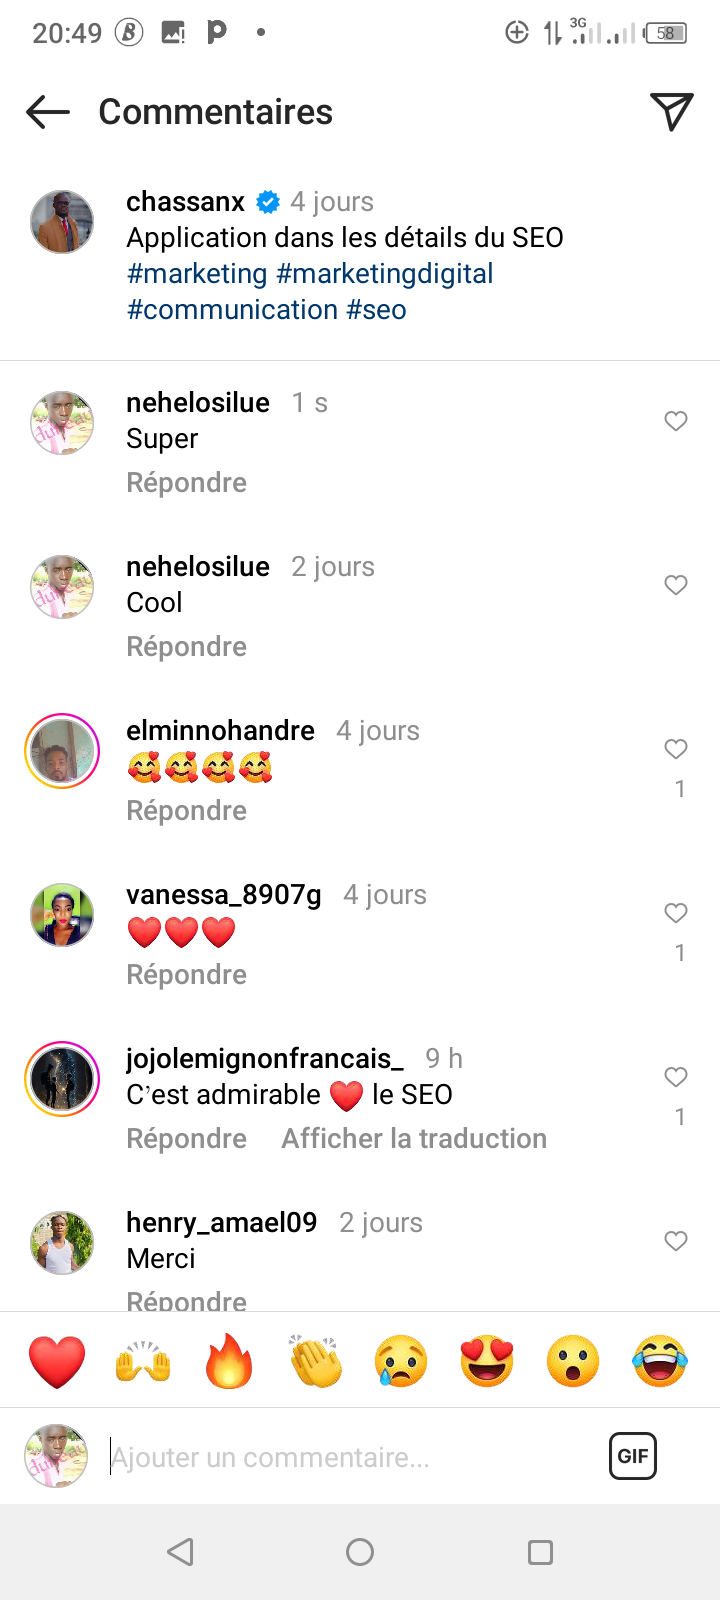Insert the heart-eyes emoji reaction
This screenshot has height=1600, width=720.
(x=487, y=1361)
